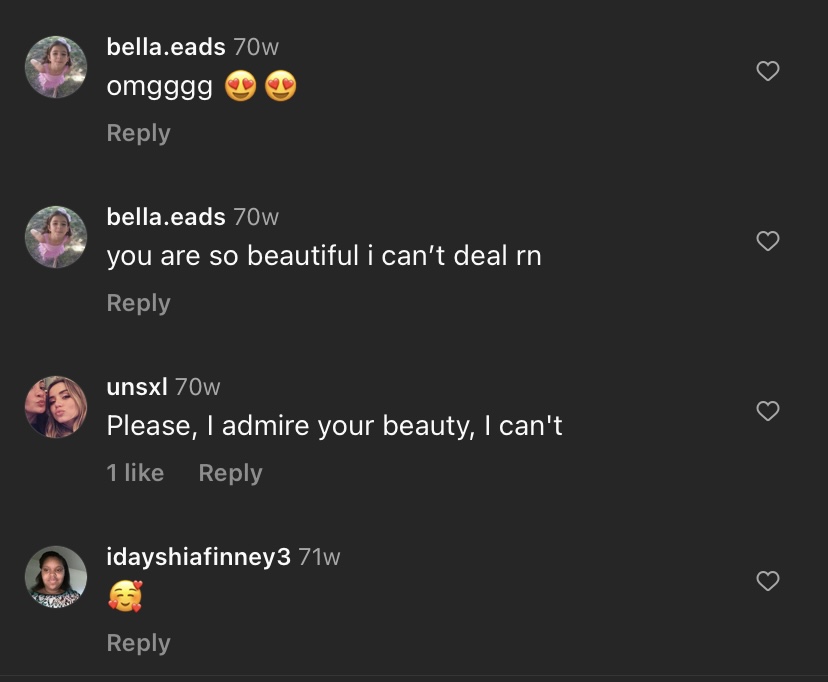
Task: Select the "Please, I admire your beauty" text
Action: click(x=334, y=426)
